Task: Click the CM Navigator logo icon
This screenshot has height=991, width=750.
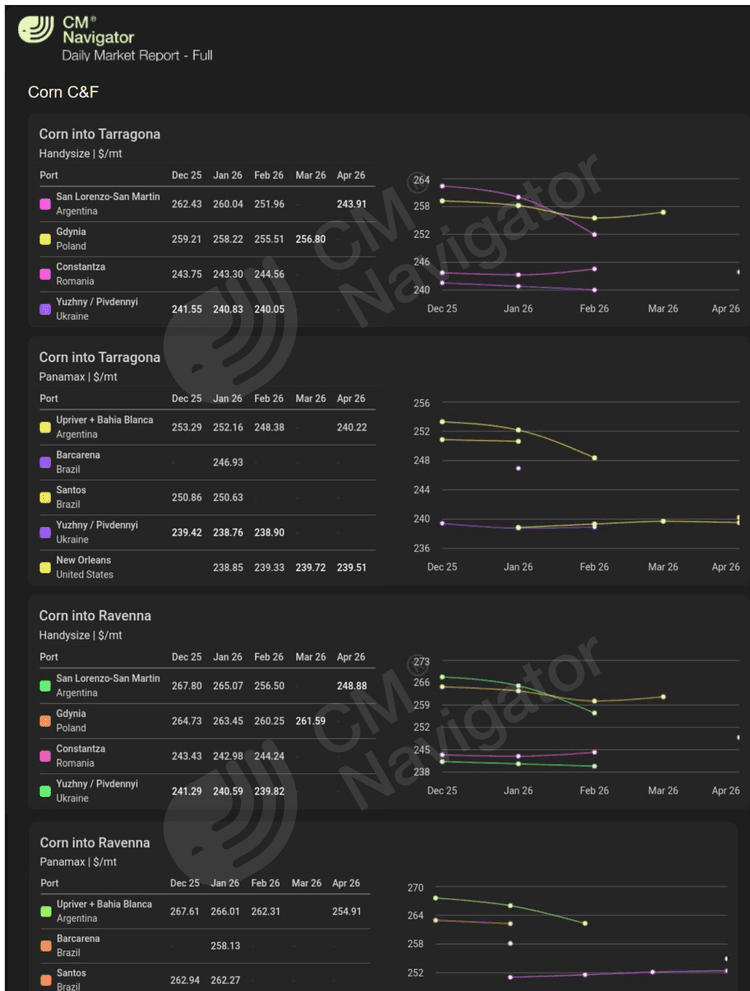Action: 36,30
